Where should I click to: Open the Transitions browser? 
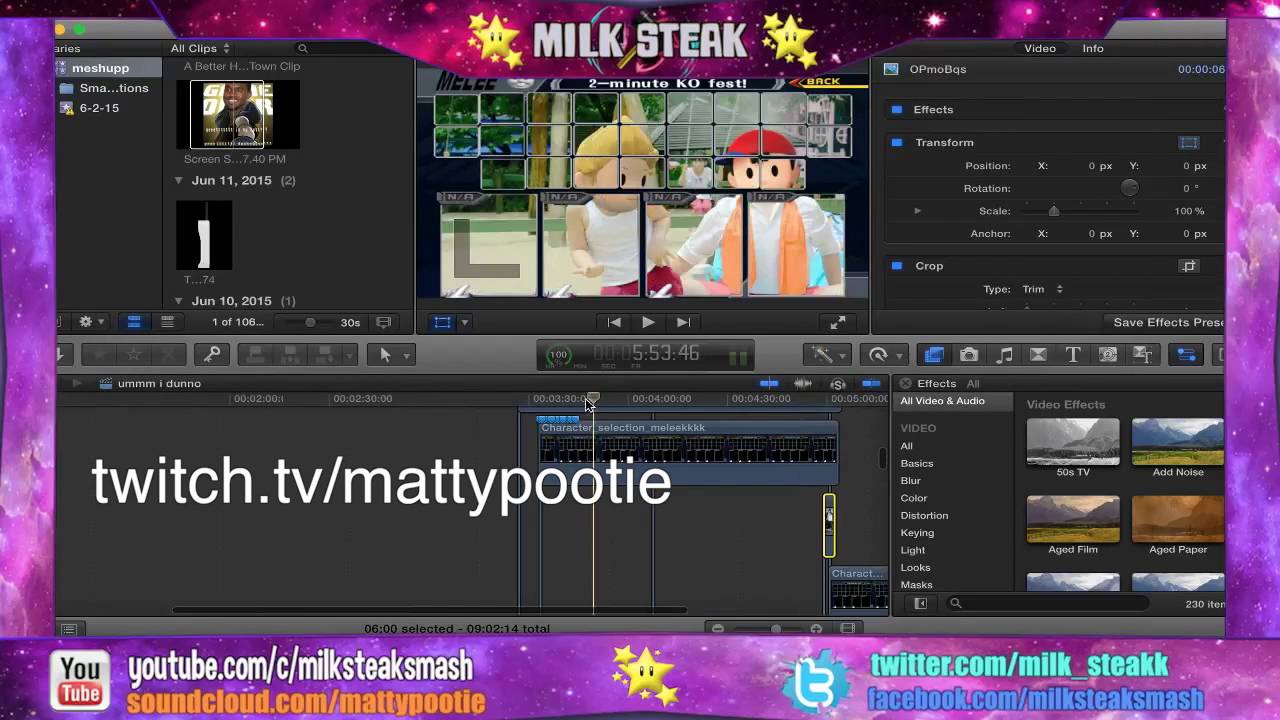click(1038, 354)
